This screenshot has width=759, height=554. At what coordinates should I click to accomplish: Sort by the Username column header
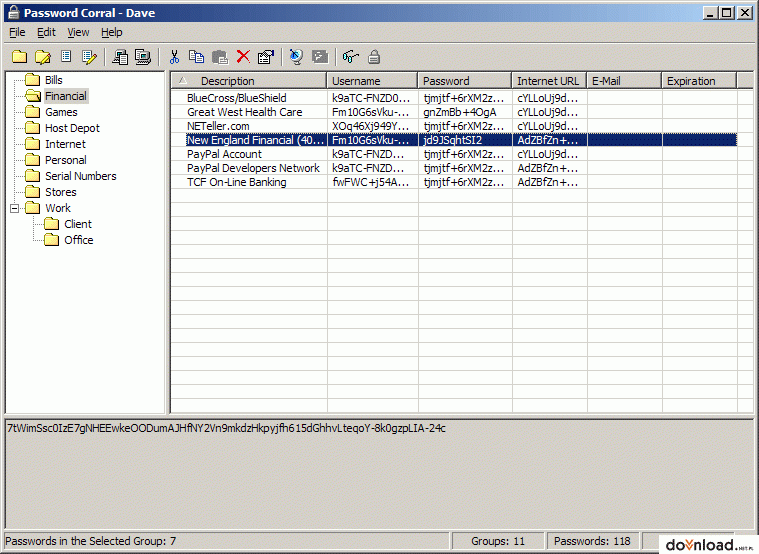(372, 81)
